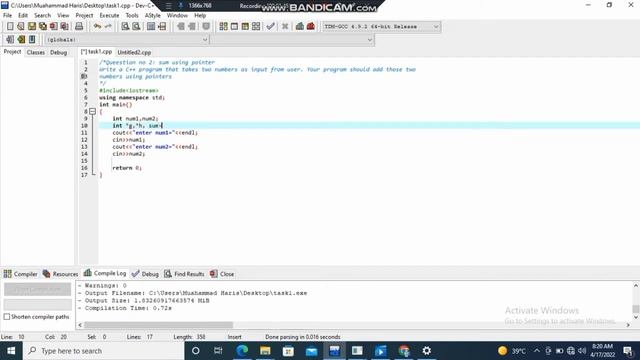Open the Find Results tab
Image resolution: width=640 pixels, height=360 pixels.
coord(184,274)
